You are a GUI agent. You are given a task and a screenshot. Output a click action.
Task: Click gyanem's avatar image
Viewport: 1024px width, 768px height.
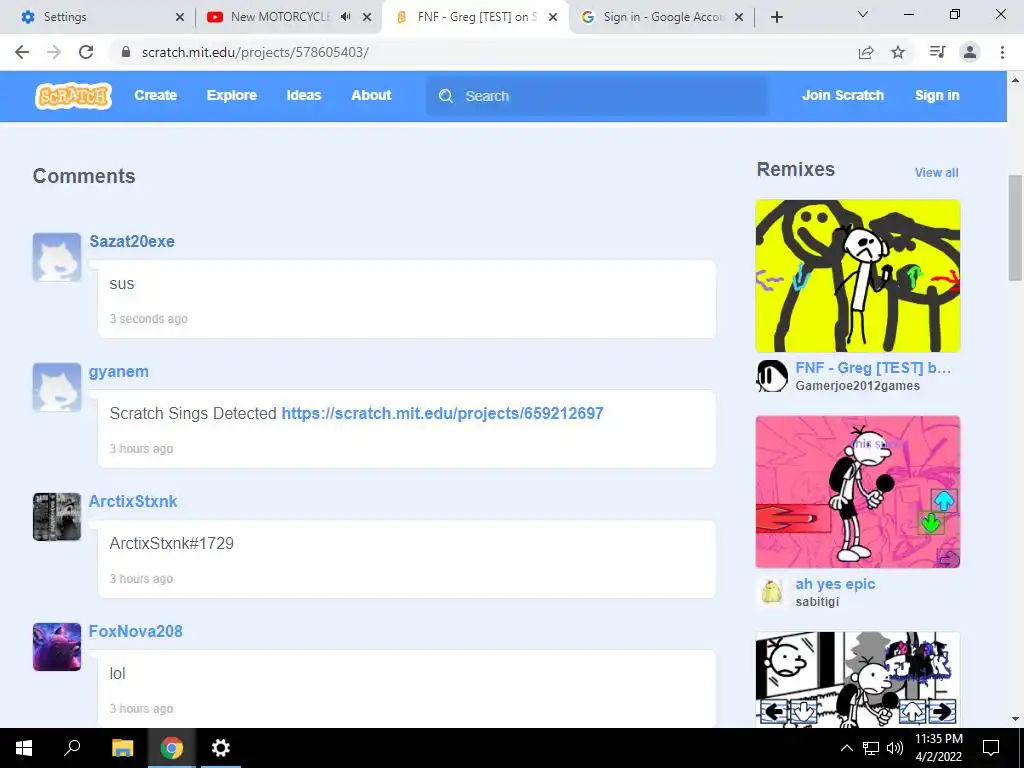pos(57,387)
